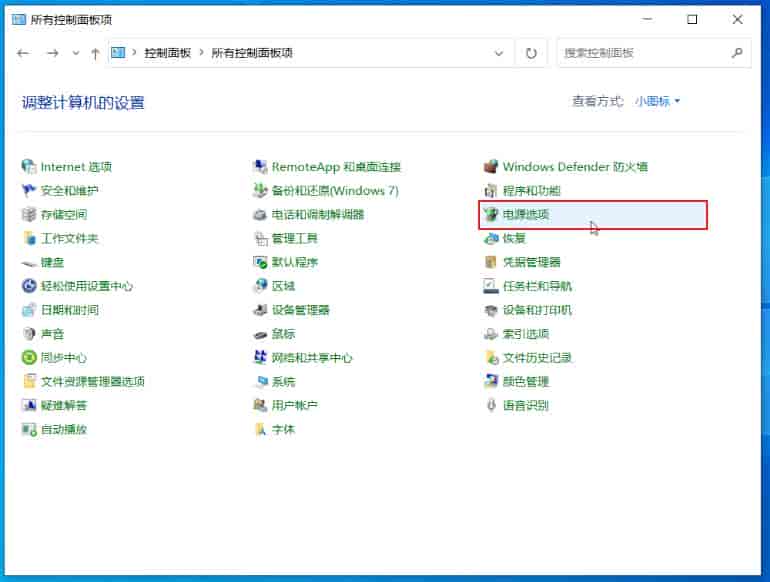Open the 同步中心 green icon
Viewport: 770px width, 582px height.
coord(29,358)
